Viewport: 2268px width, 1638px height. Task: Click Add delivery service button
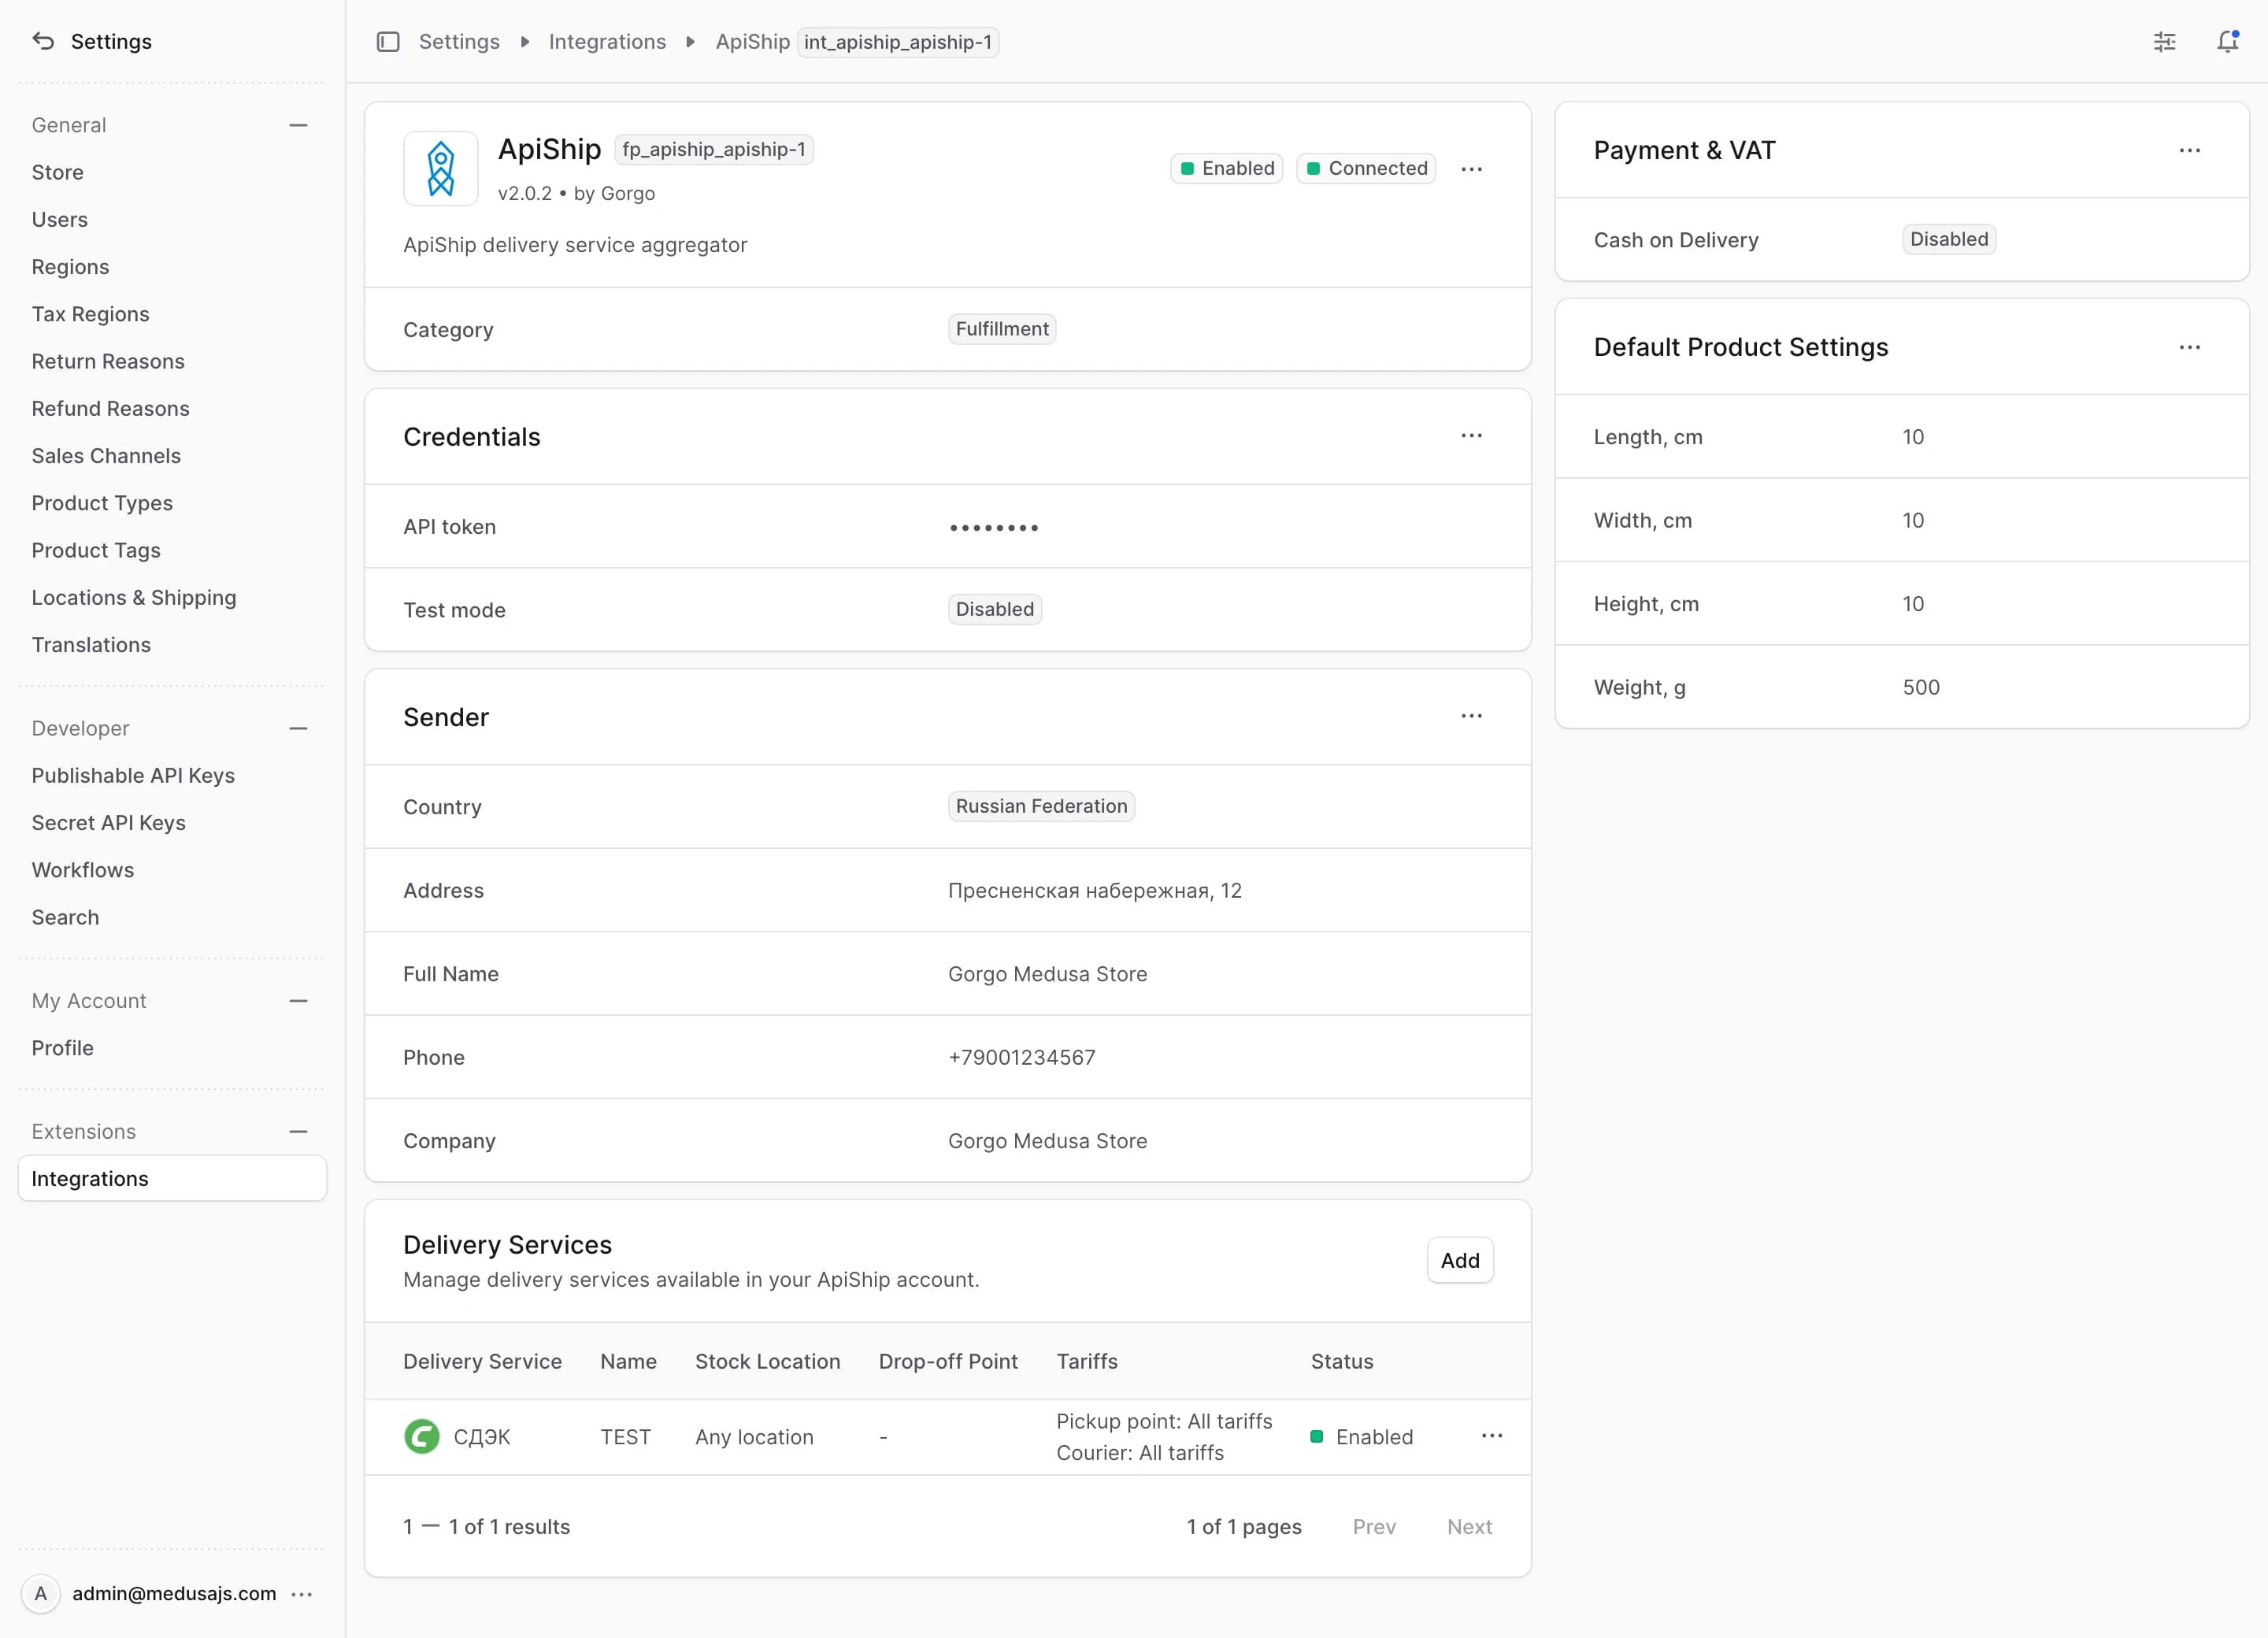[1460, 1261]
